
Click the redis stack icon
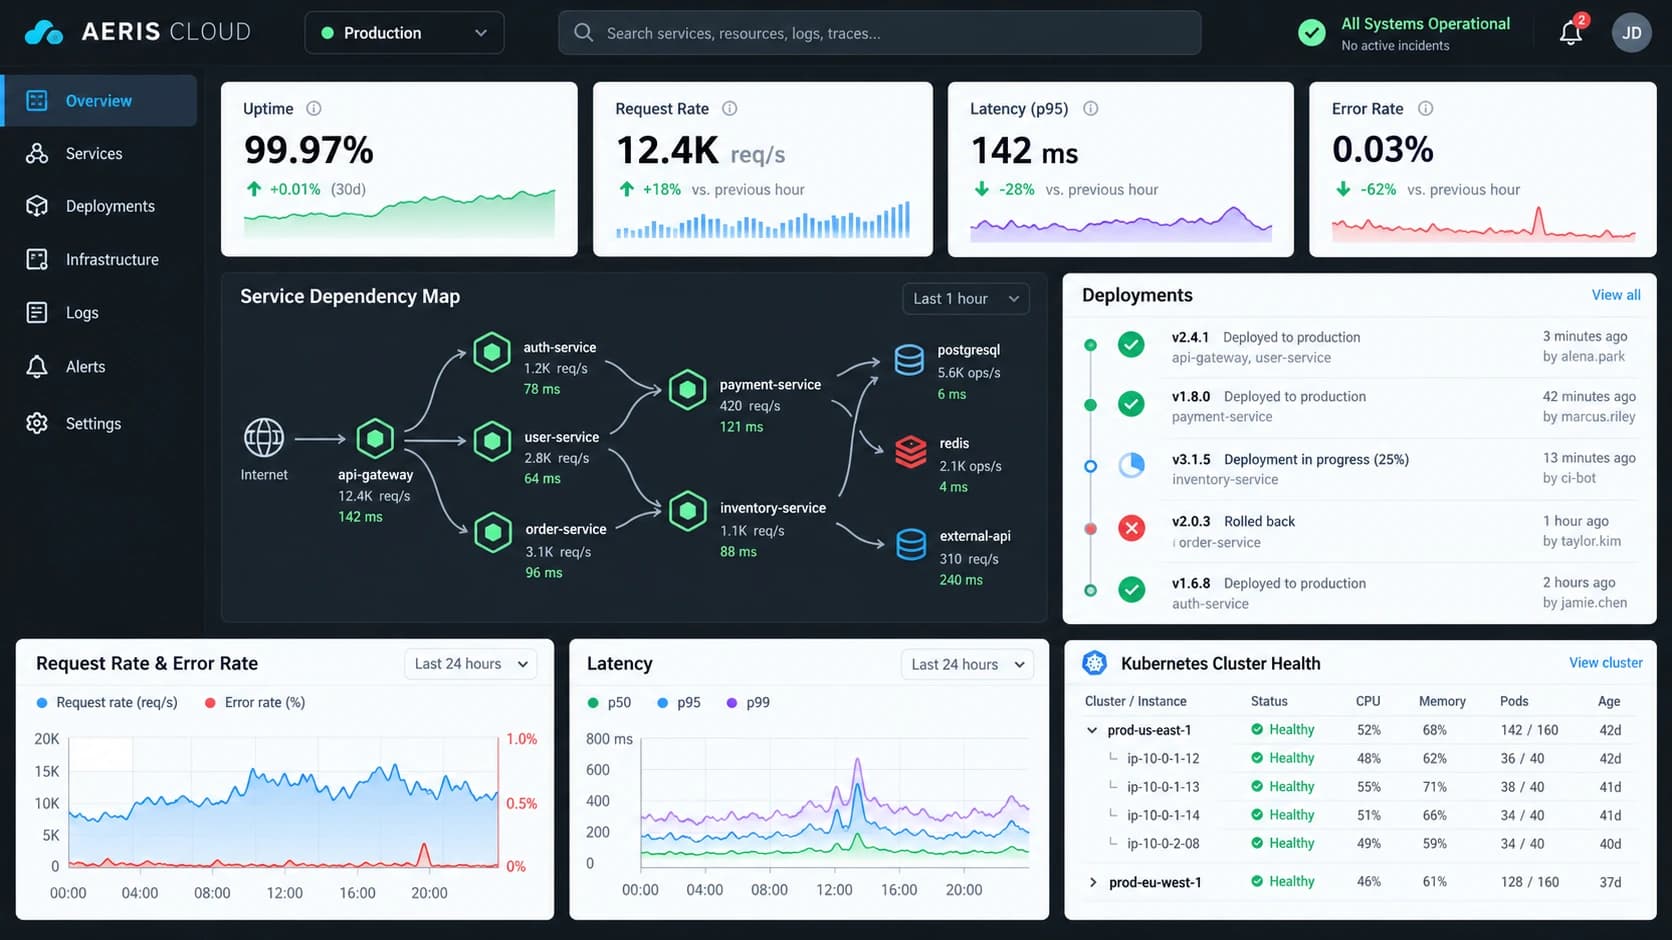click(910, 452)
